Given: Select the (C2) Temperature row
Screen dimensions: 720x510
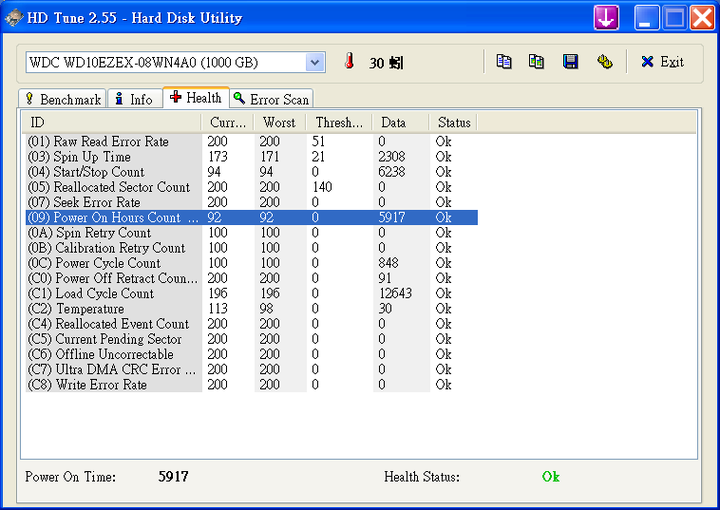Looking at the screenshot, I should pyautogui.click(x=252, y=308).
